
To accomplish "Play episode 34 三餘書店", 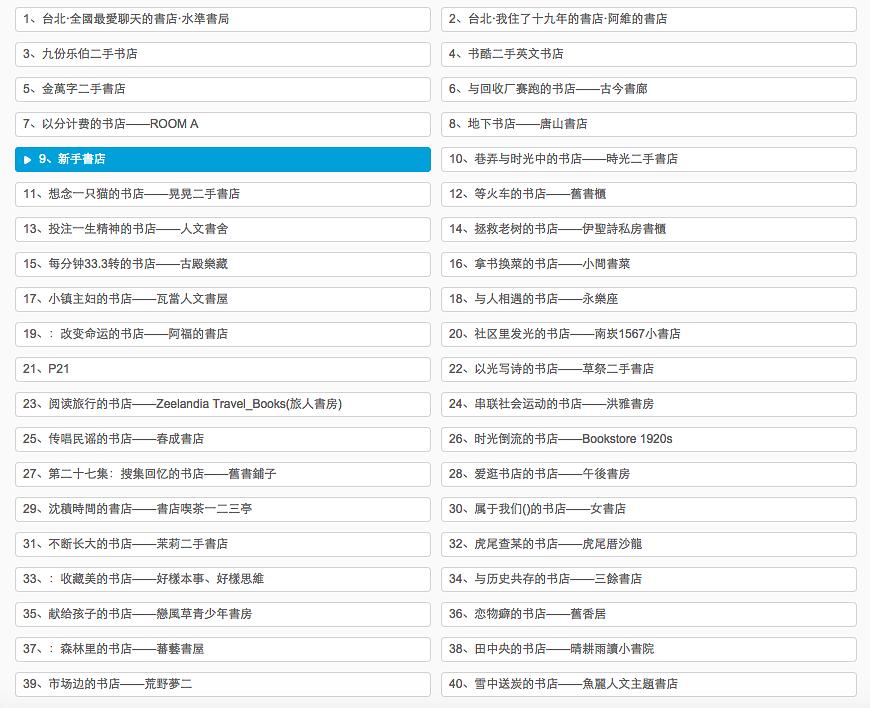I will point(649,579).
